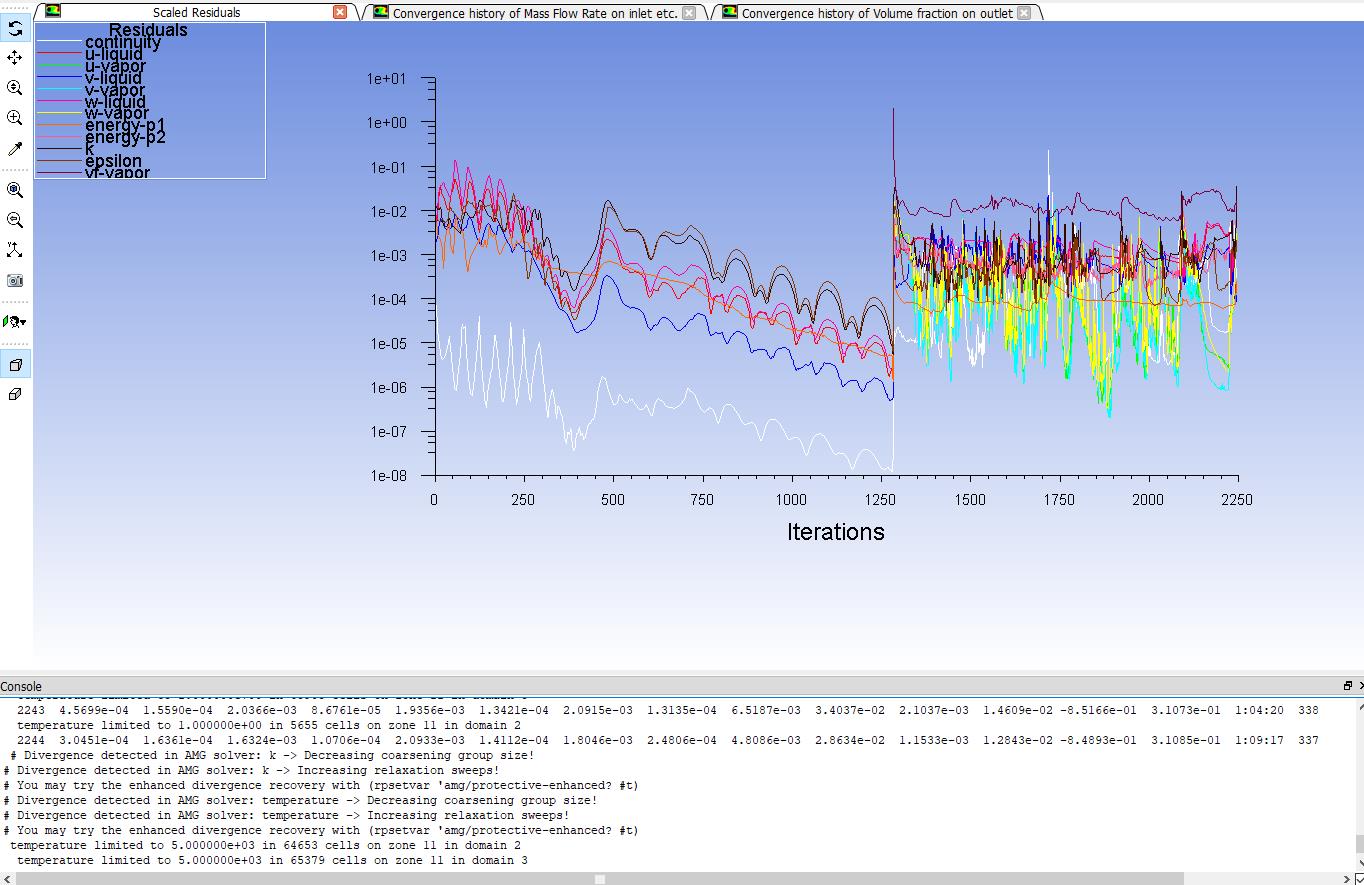Close the Mass Flow Rate convergence tab

[x=689, y=13]
